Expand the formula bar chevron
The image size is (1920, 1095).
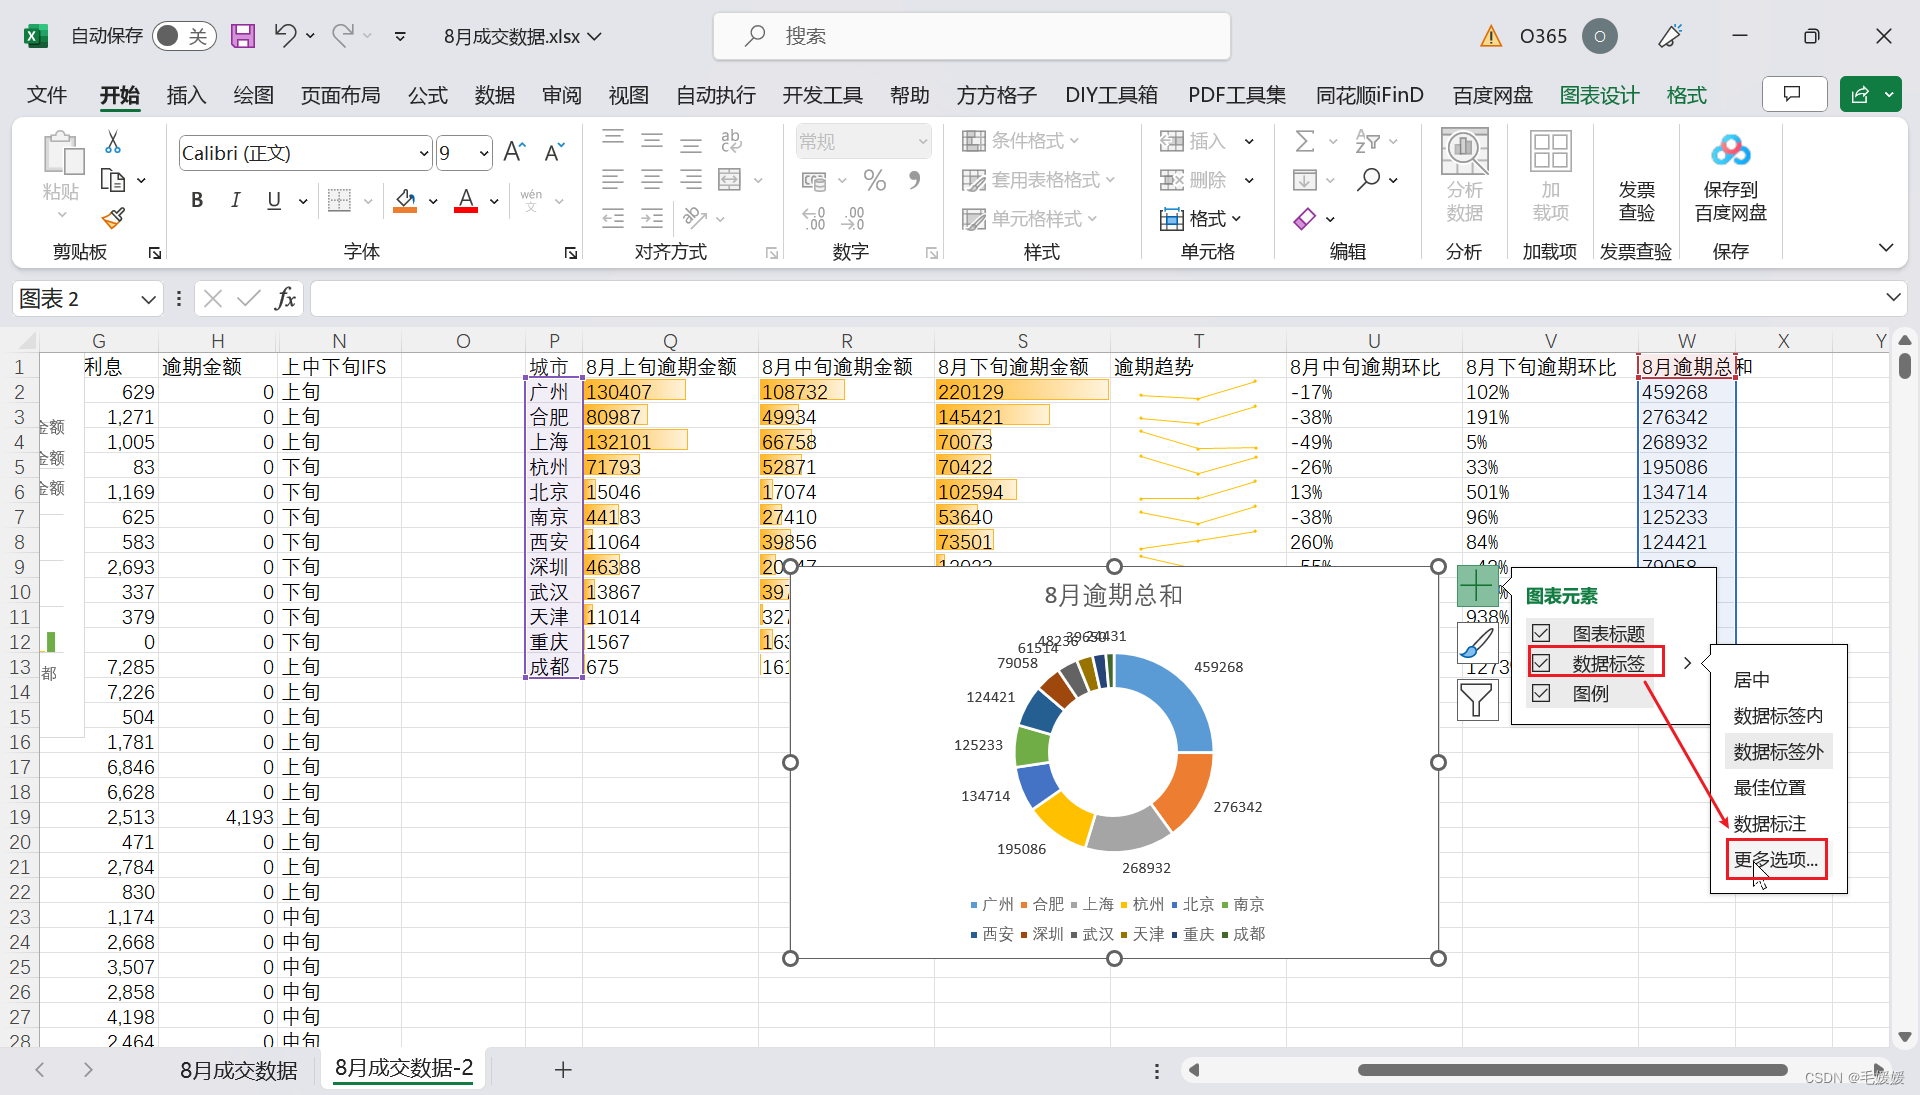[x=1893, y=297]
